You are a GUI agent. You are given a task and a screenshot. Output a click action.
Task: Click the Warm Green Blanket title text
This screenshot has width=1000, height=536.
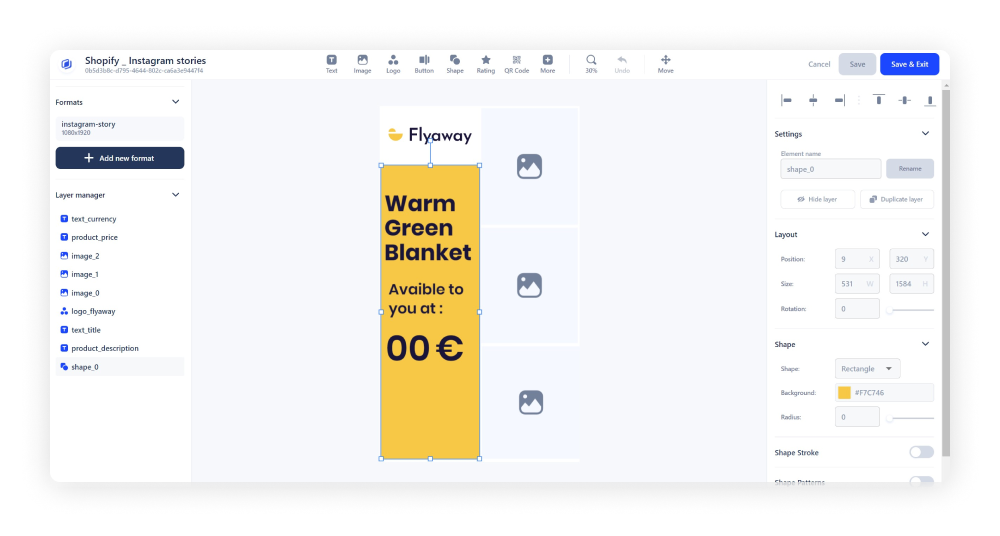[x=427, y=228]
